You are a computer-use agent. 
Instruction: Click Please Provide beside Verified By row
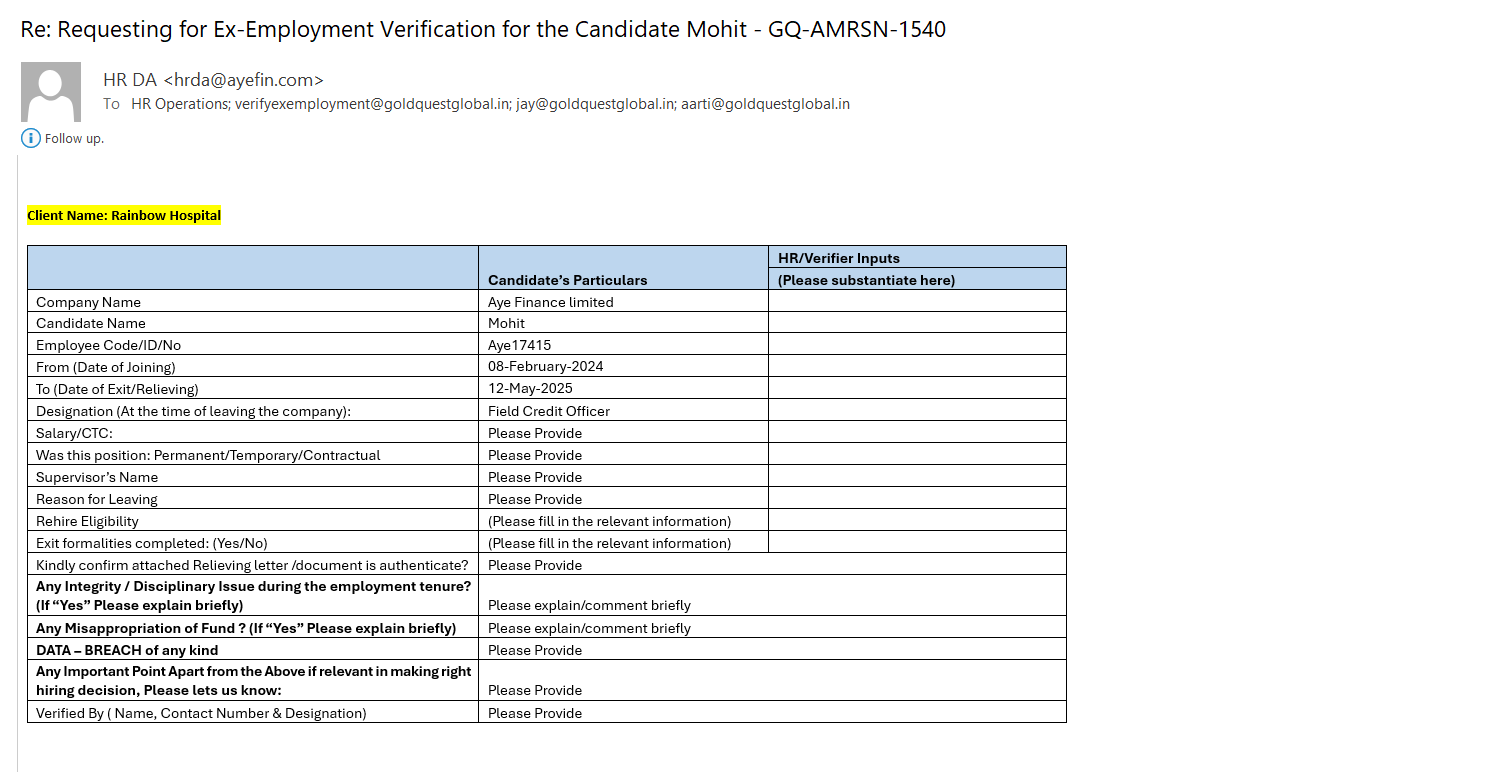coord(535,713)
